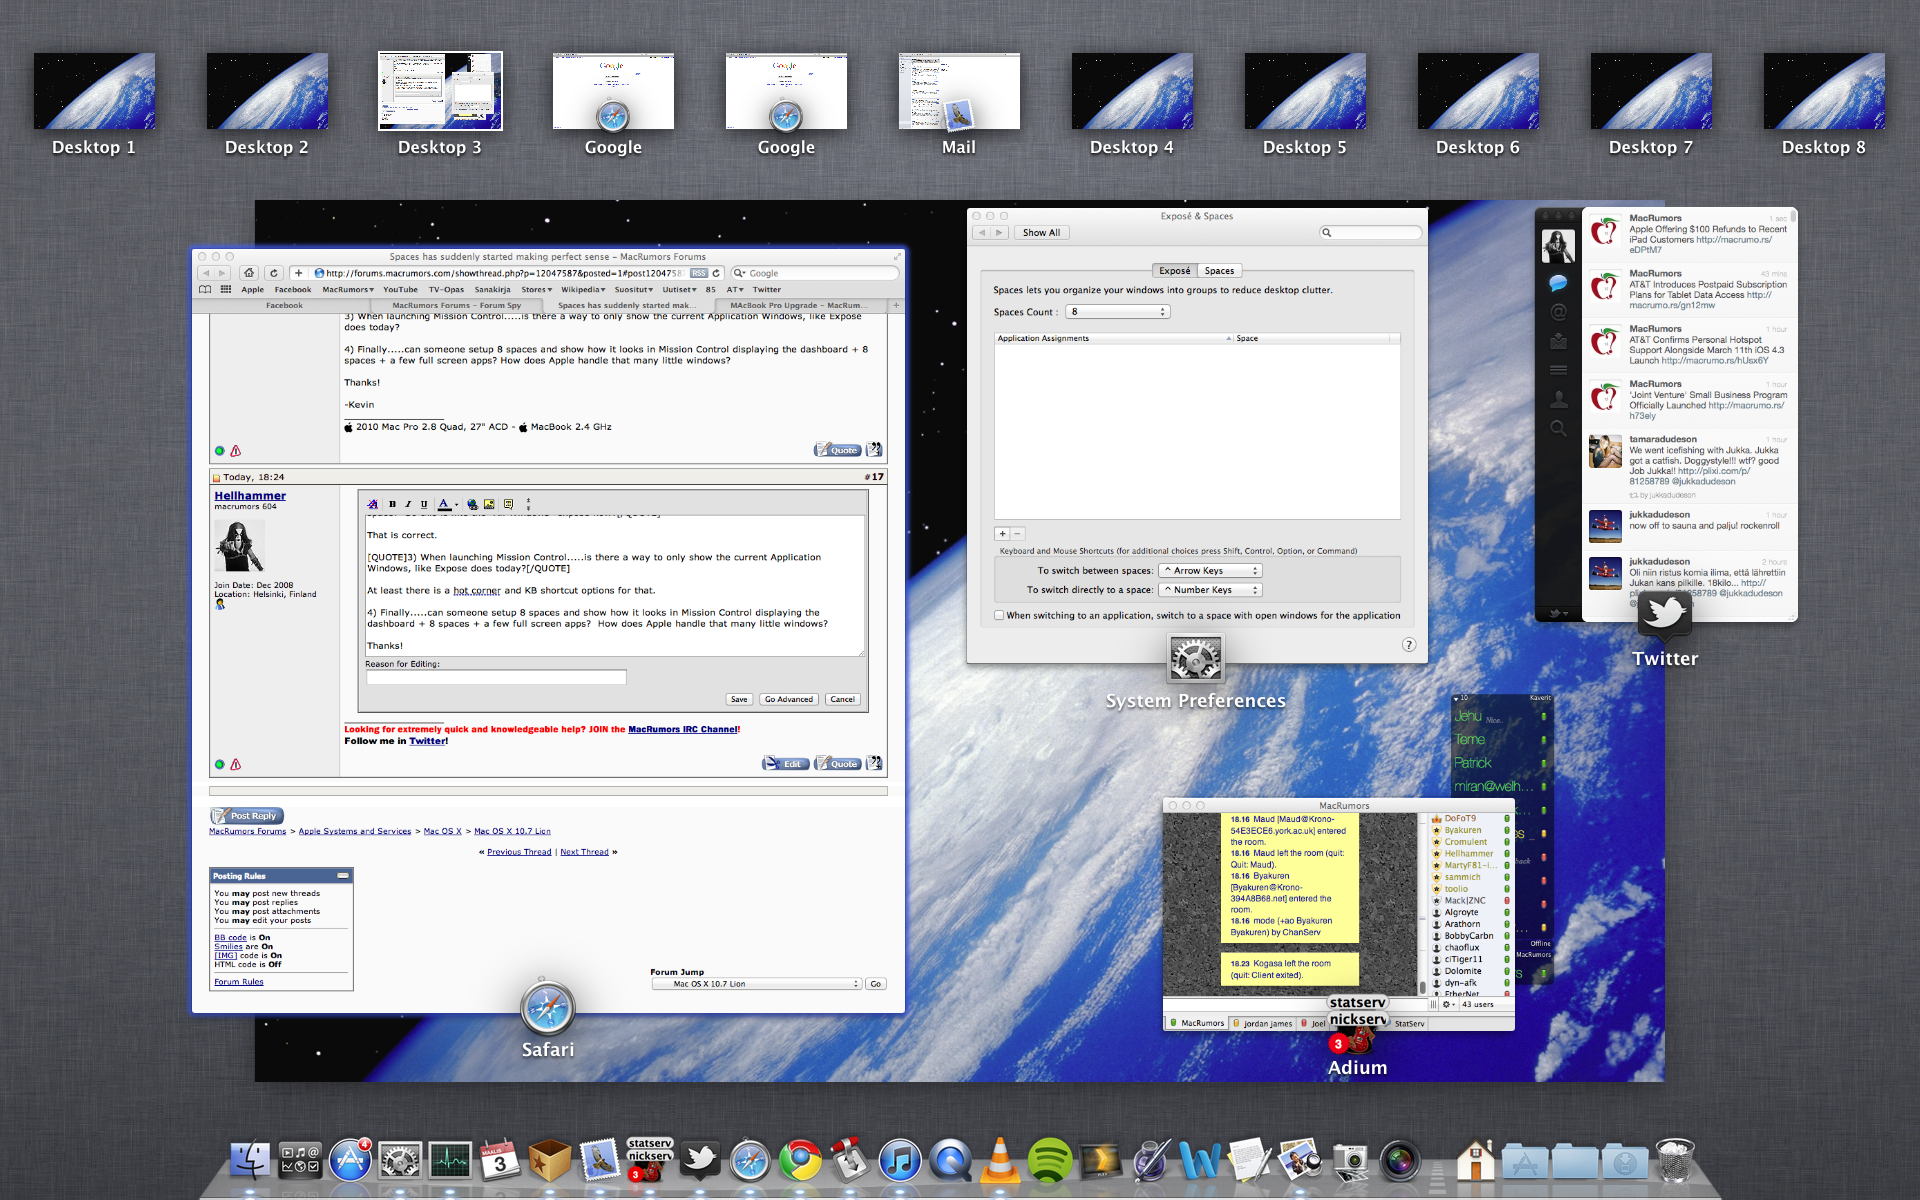The height and width of the screenshot is (1200, 1920).
Task: Switch to the Exposé tab
Action: (x=1174, y=271)
